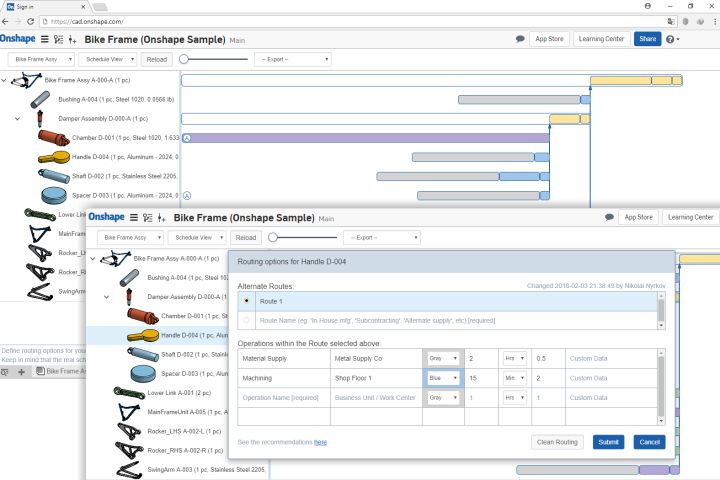Cancel the routing options dialog

tap(649, 442)
